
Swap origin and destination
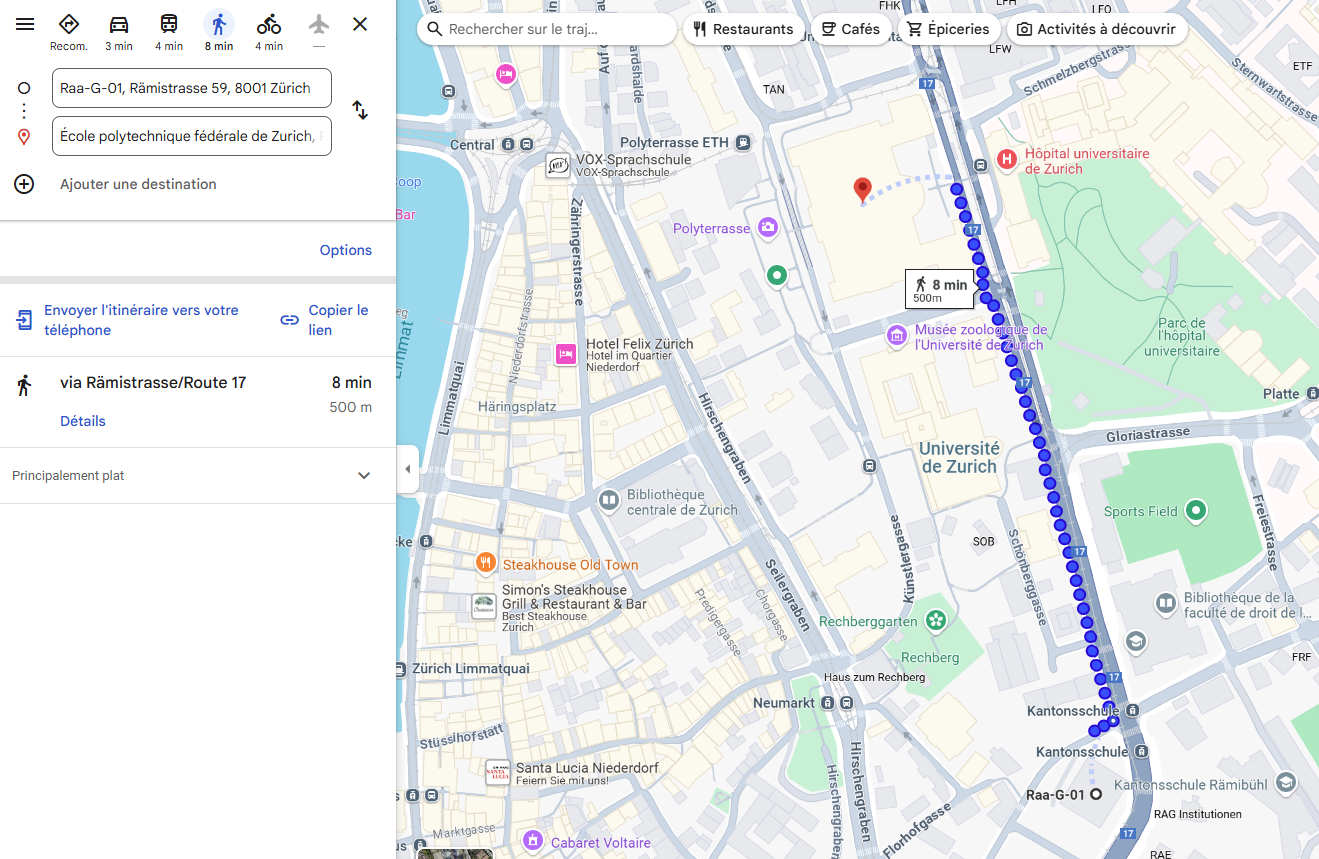click(x=360, y=111)
